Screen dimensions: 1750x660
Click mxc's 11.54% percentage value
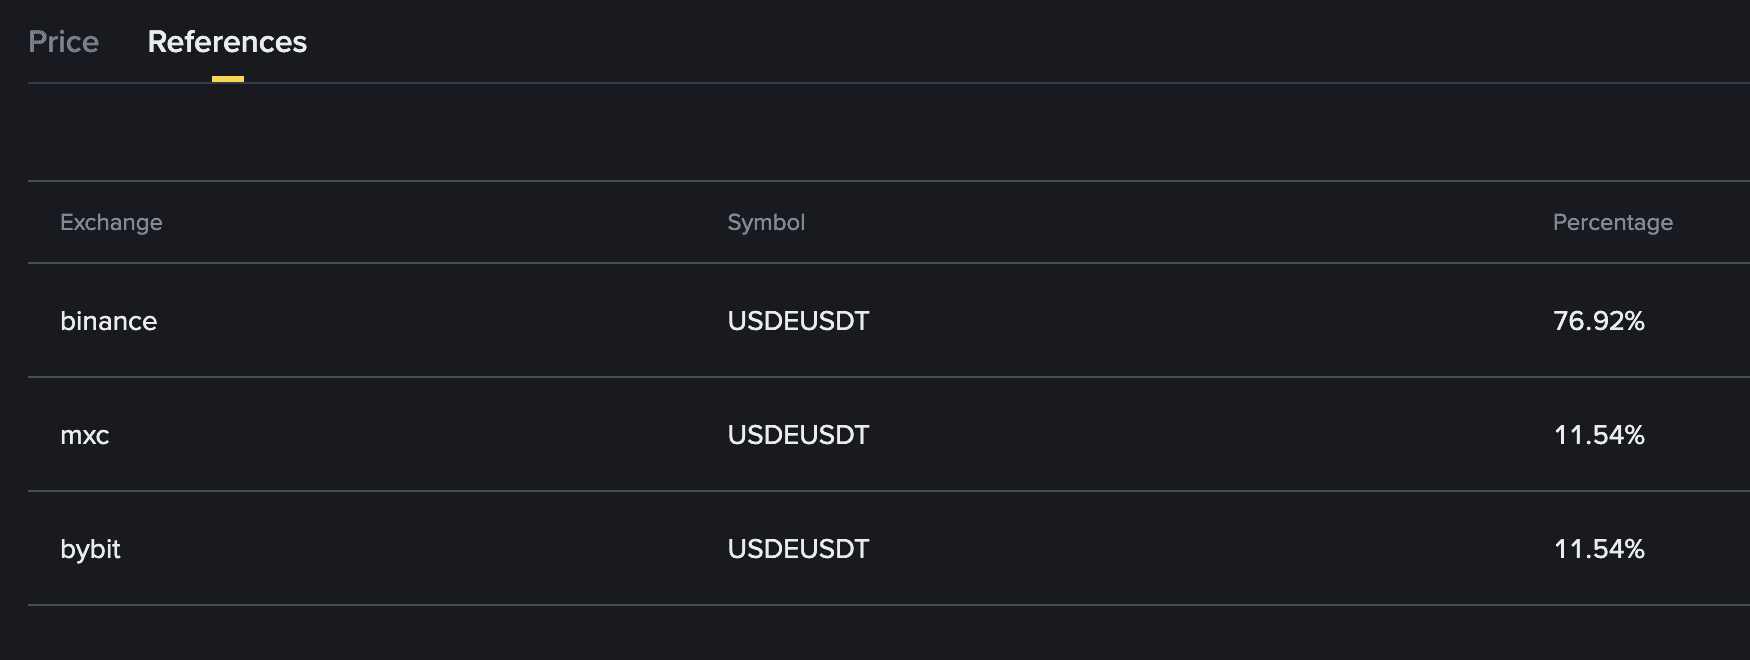click(1598, 435)
